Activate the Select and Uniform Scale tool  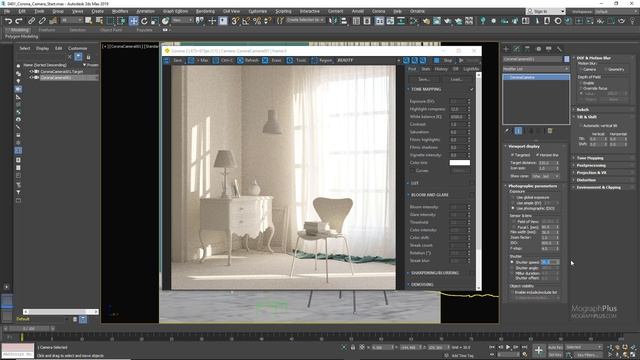[155, 21]
